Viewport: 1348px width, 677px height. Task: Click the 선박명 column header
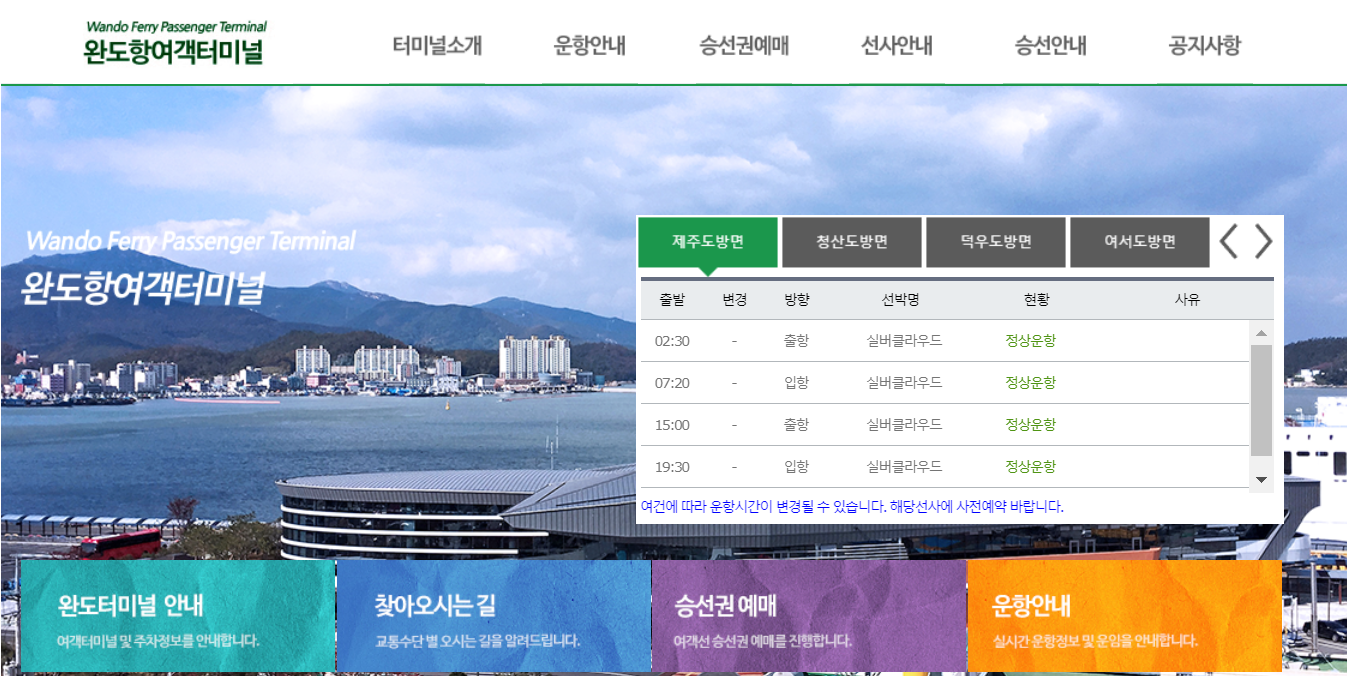pos(900,300)
